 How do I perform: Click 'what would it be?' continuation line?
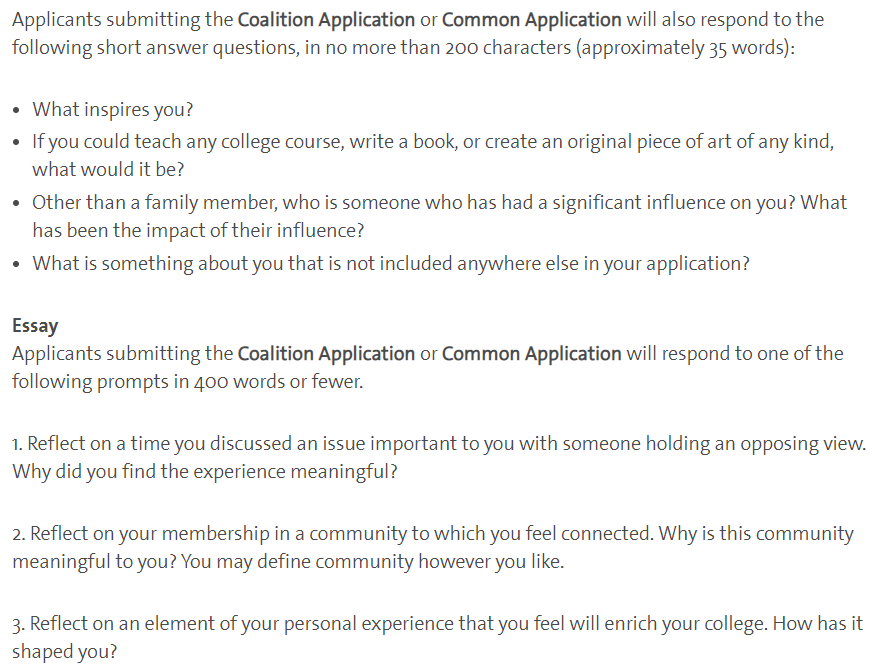pos(108,169)
